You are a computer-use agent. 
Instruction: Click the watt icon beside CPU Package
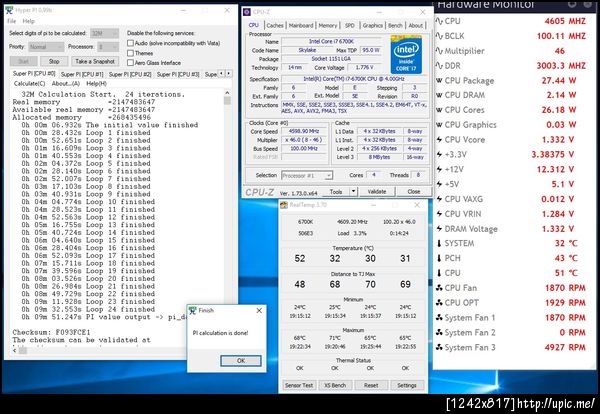pos(439,80)
